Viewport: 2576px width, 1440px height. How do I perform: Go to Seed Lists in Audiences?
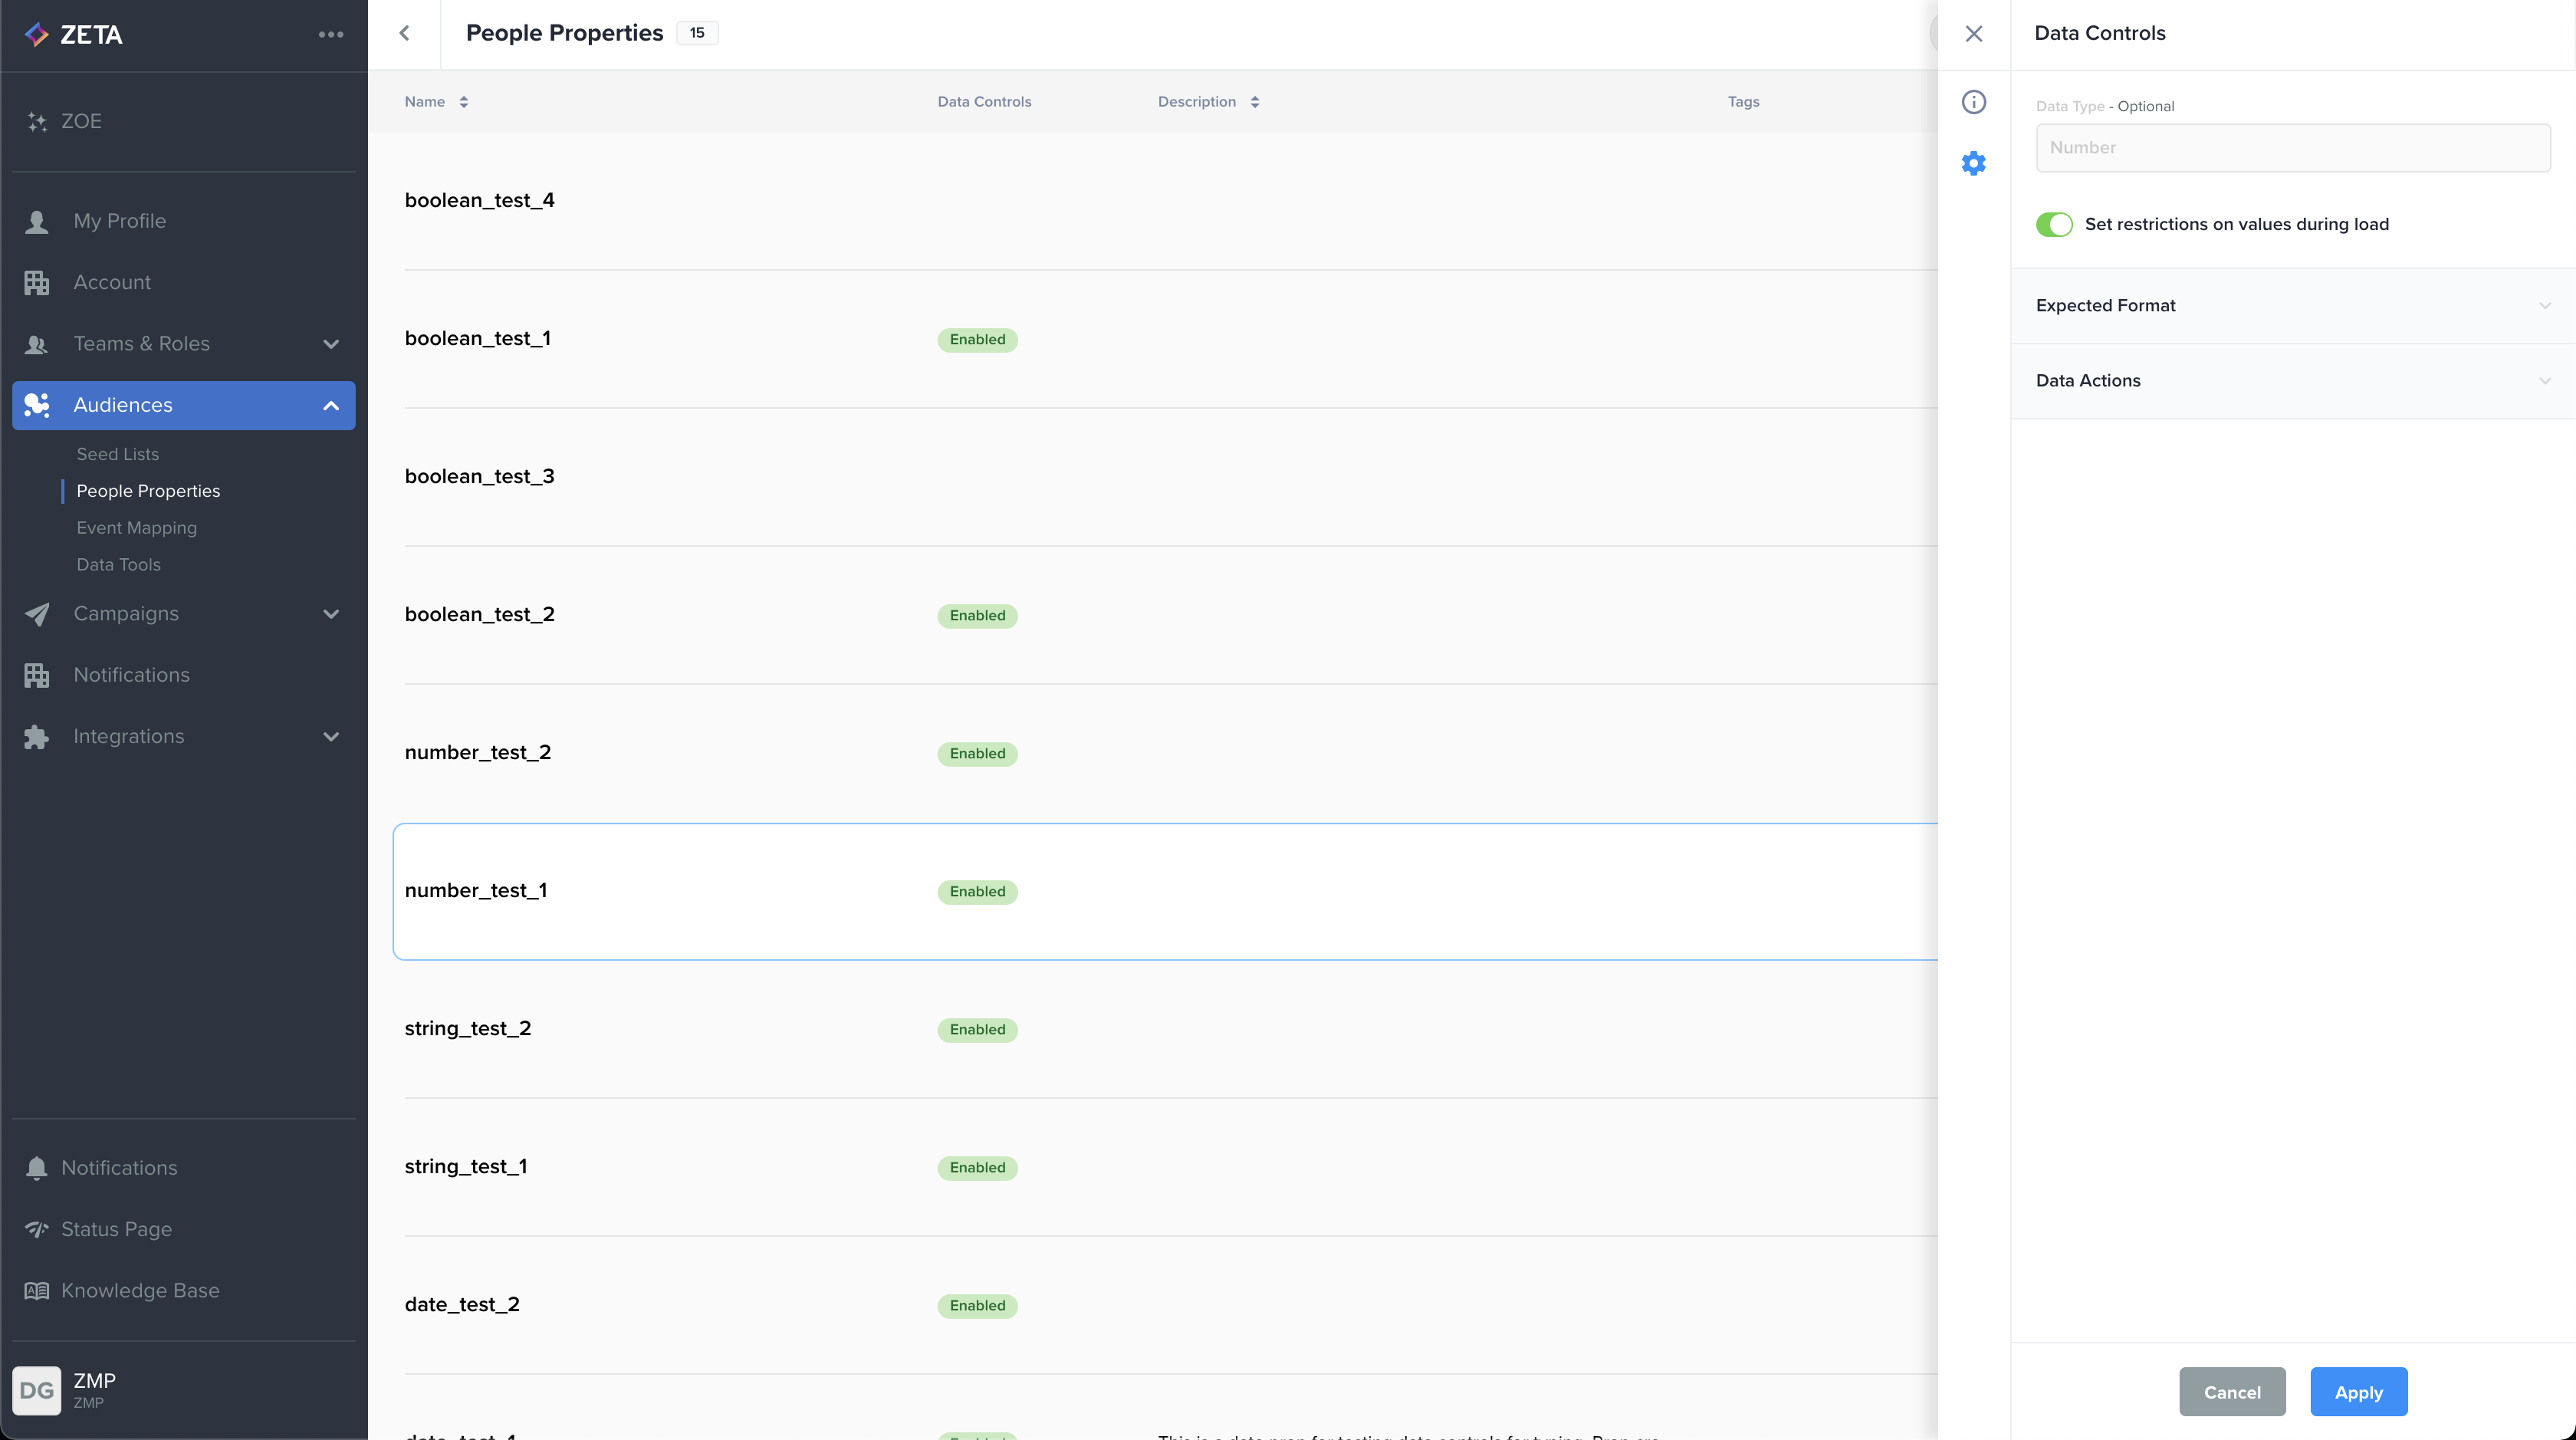click(117, 454)
